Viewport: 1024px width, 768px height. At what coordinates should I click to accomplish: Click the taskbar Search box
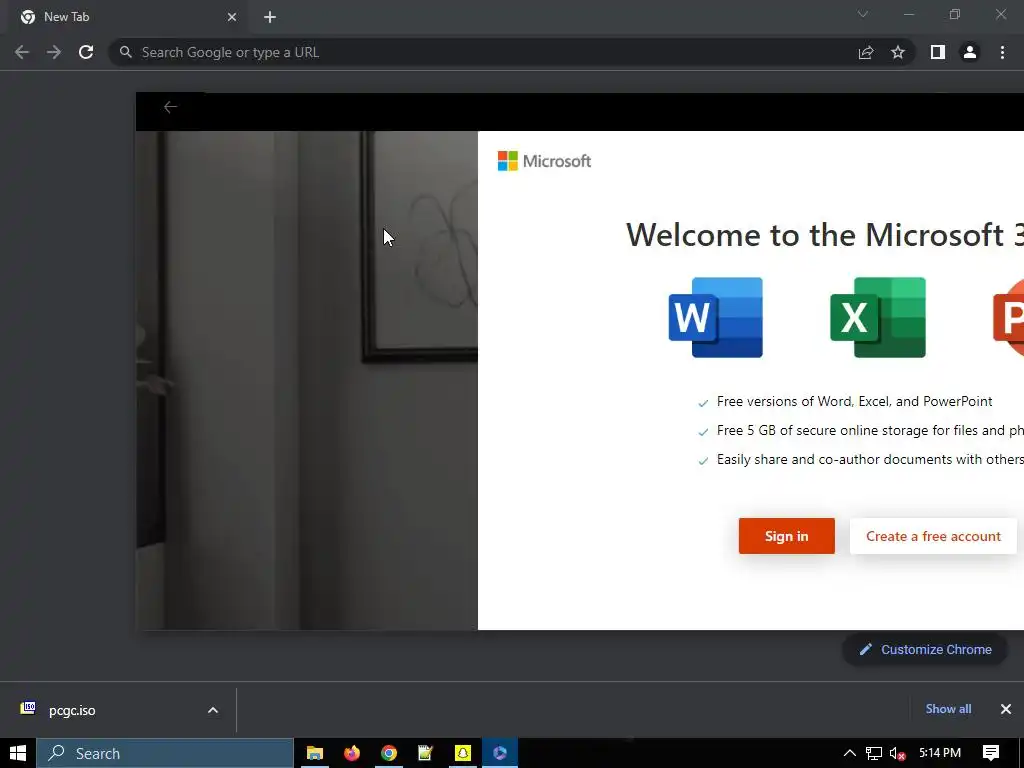tap(165, 753)
